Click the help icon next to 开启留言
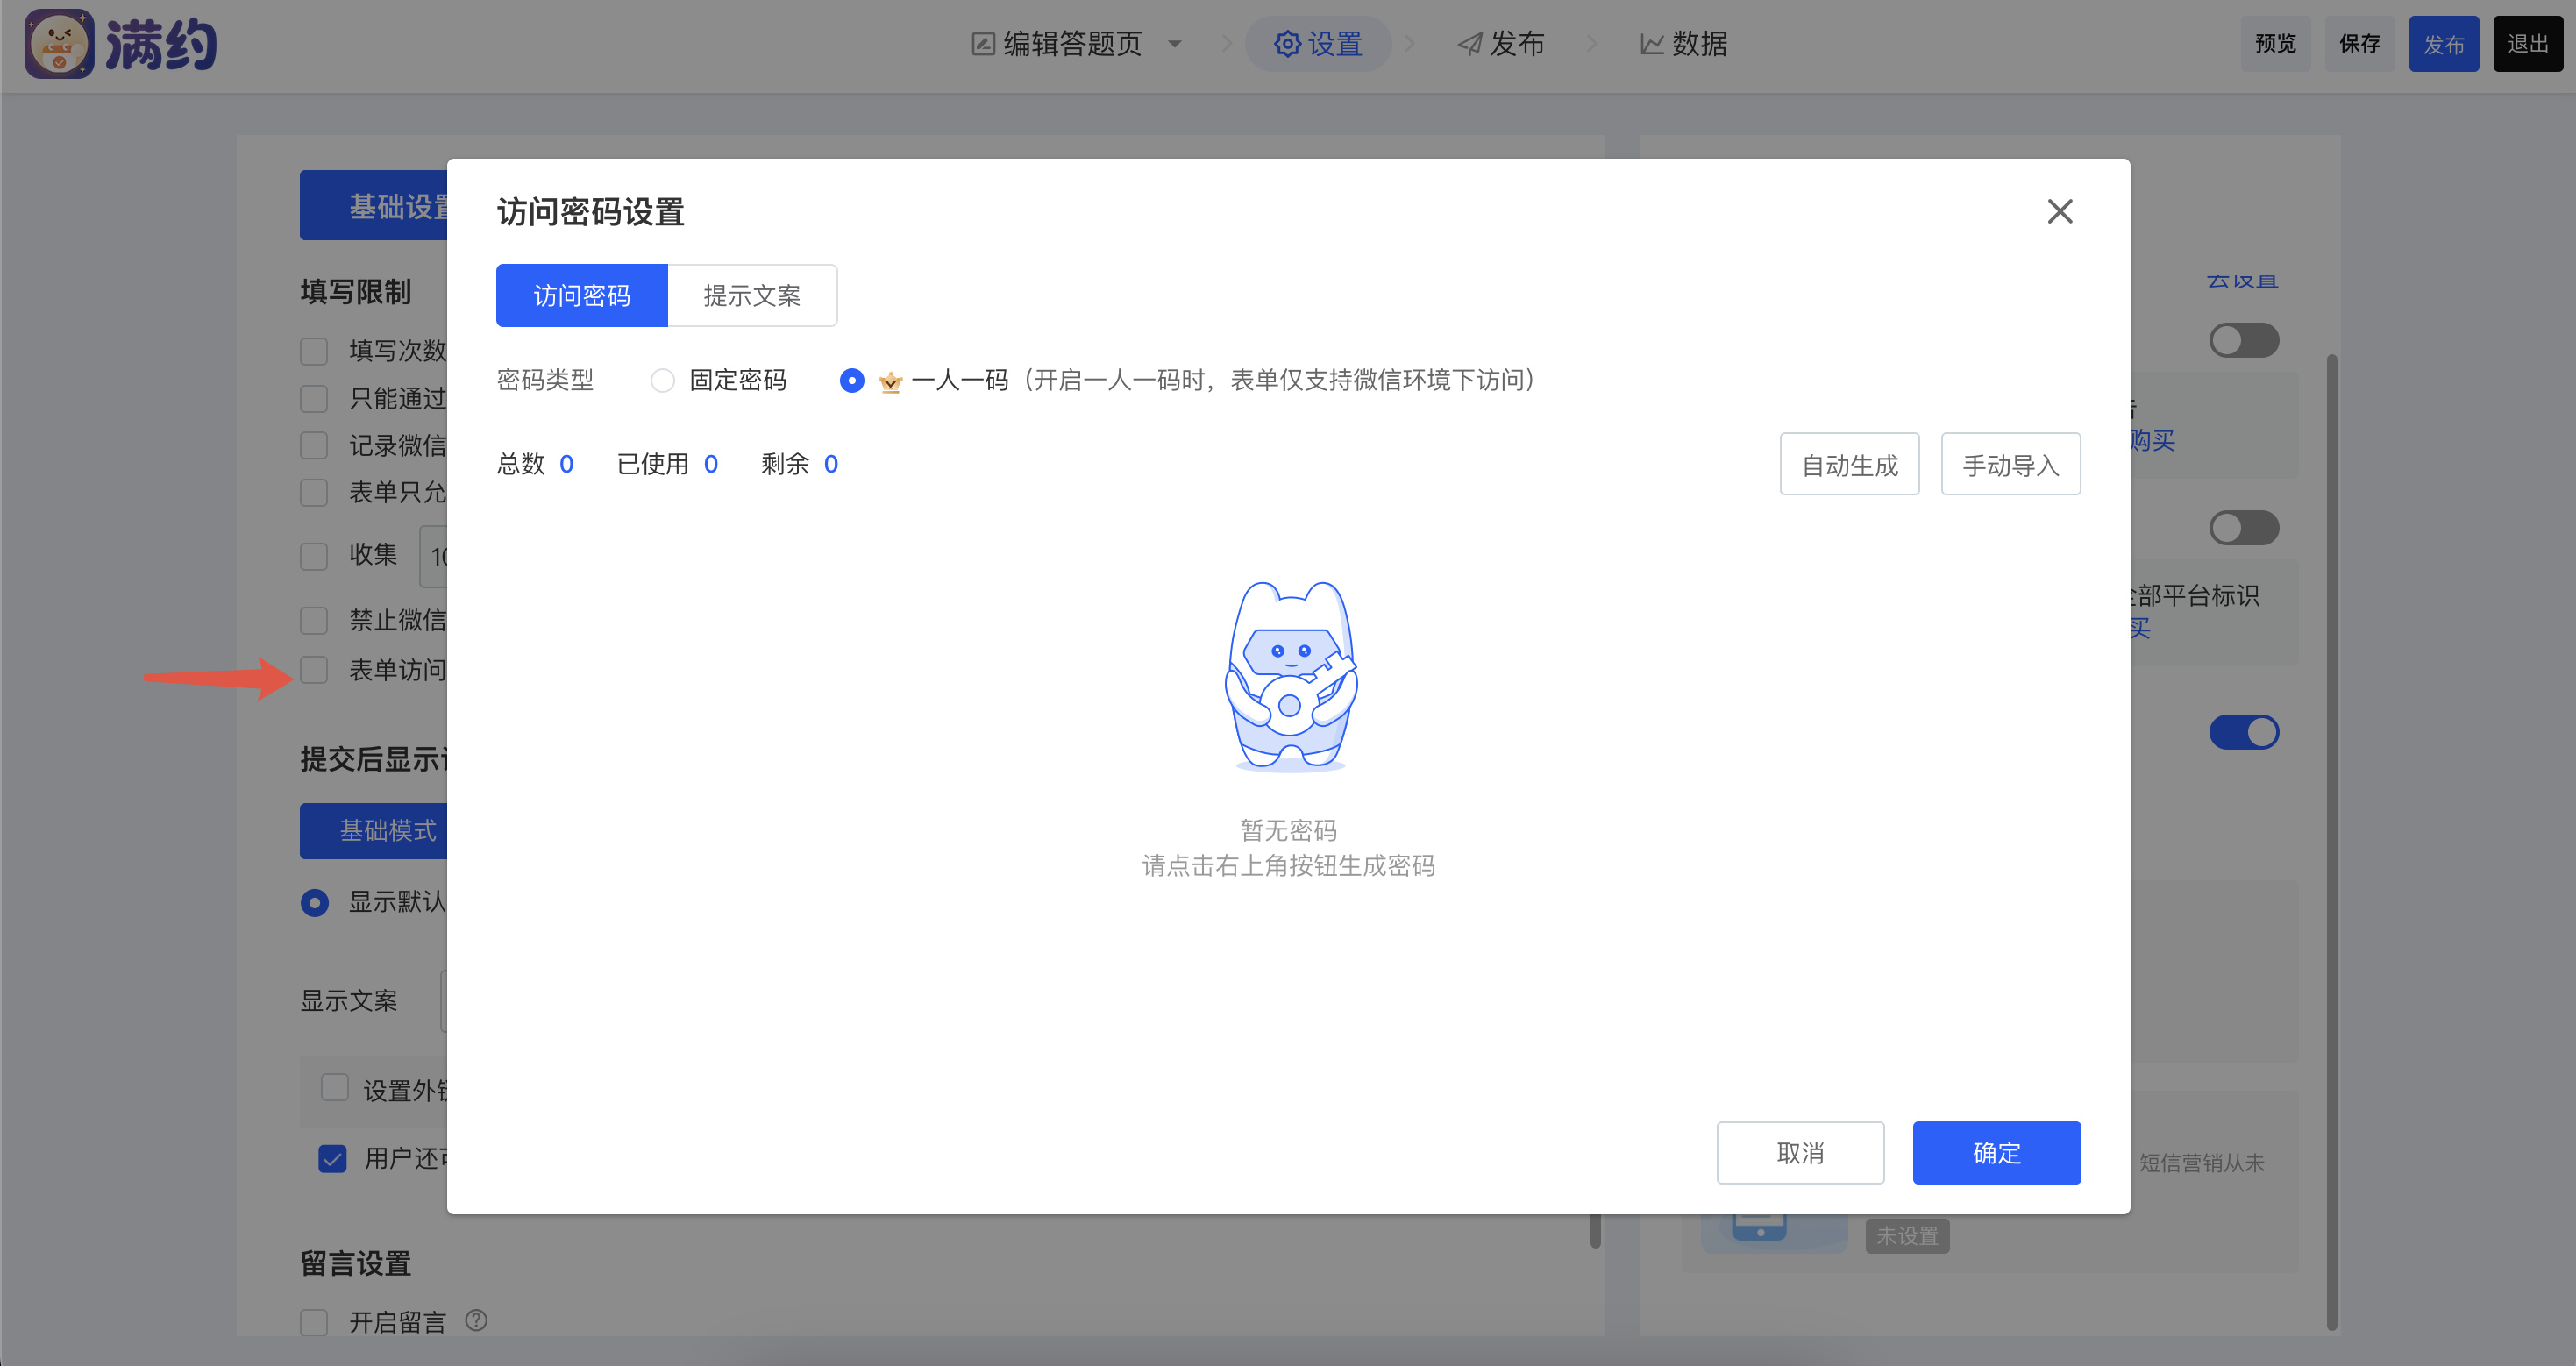This screenshot has width=2576, height=1366. (x=476, y=1320)
